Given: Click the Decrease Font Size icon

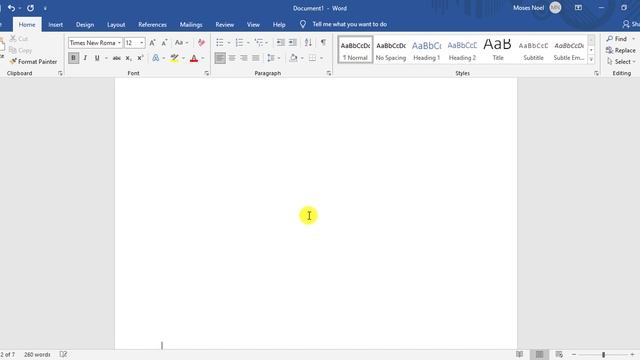Looking at the screenshot, I should tap(164, 42).
